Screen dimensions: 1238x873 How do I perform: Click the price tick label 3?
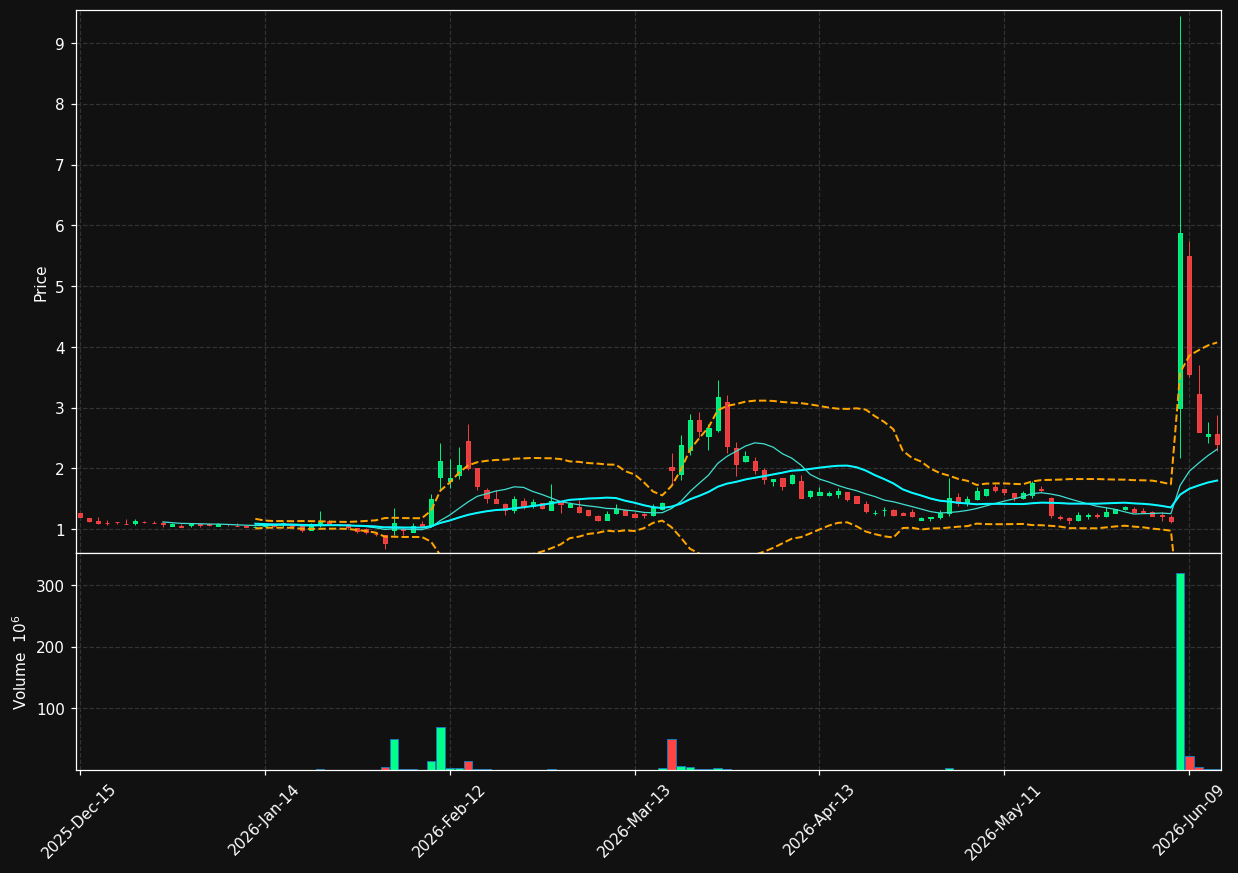click(59, 408)
